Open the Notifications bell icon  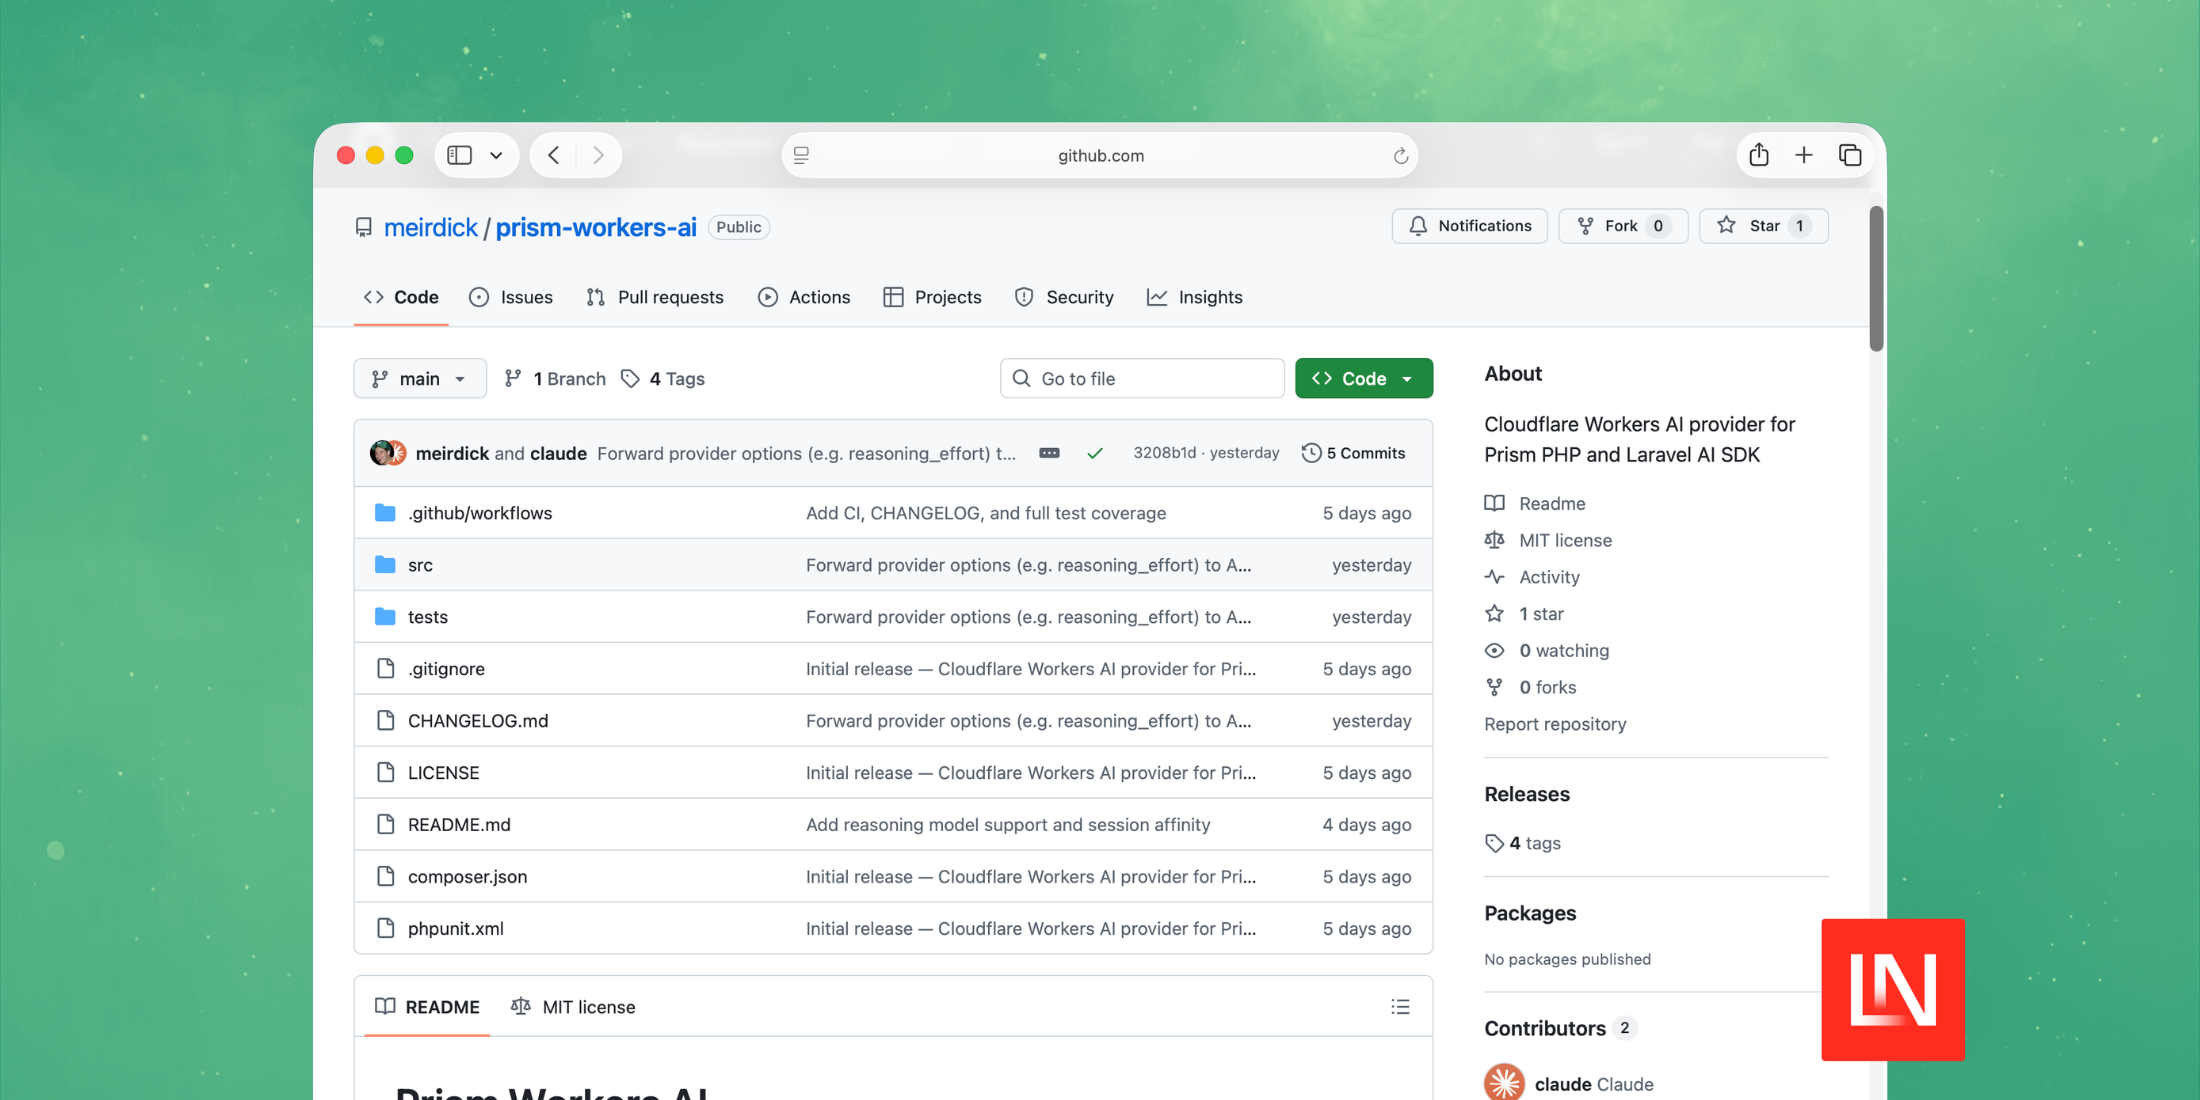(x=1418, y=226)
